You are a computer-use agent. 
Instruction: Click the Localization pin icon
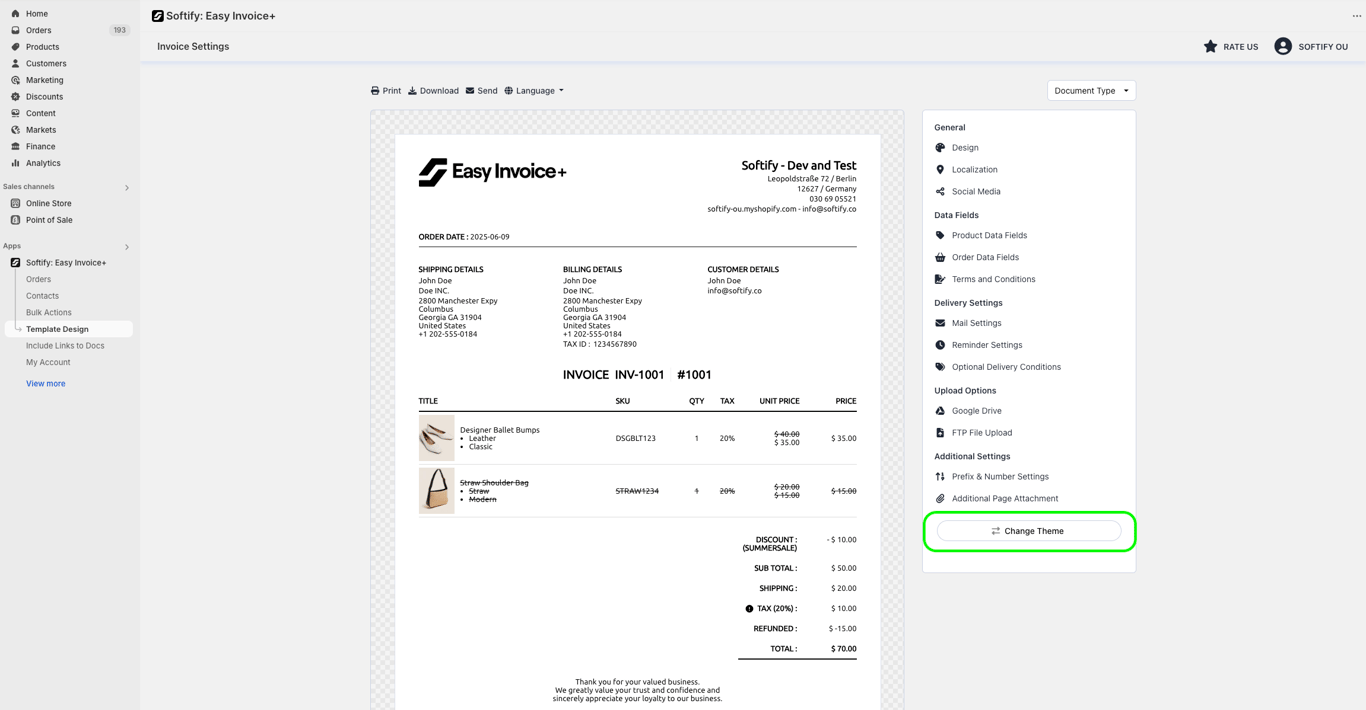940,170
